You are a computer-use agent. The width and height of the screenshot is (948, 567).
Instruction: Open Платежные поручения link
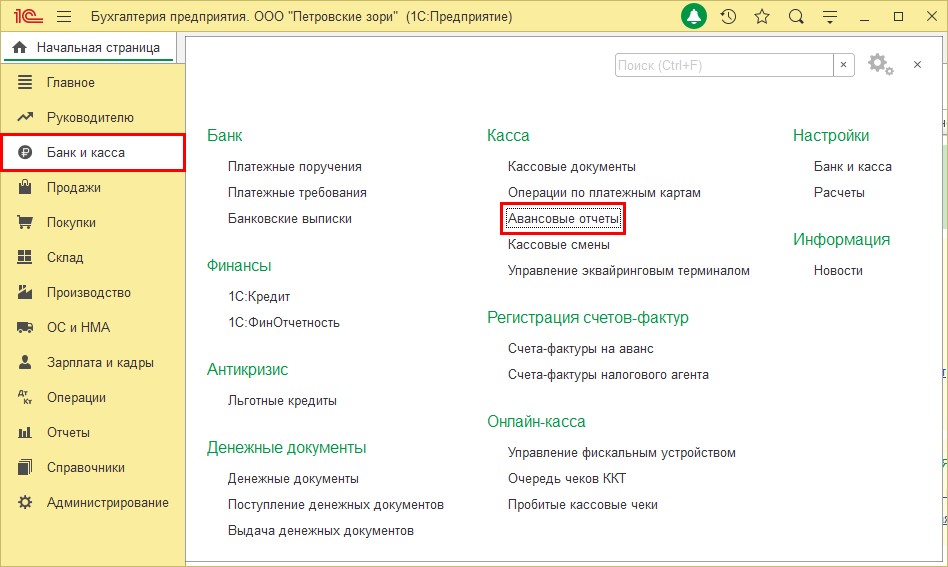[x=294, y=167]
